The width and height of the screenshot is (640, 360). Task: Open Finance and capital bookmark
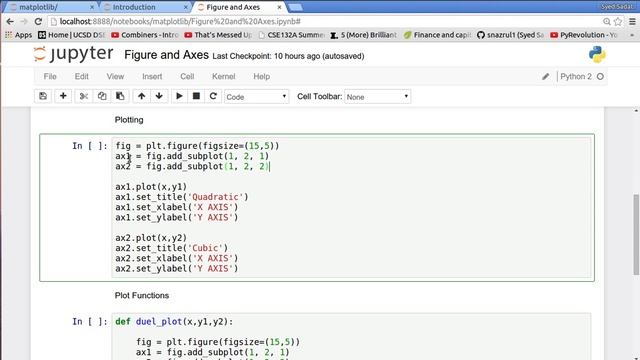(x=438, y=35)
